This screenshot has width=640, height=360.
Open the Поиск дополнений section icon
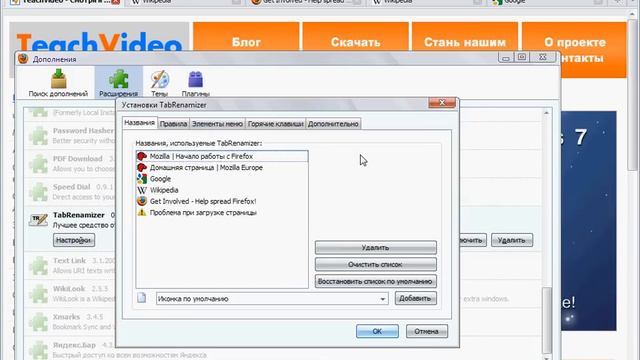tap(58, 79)
